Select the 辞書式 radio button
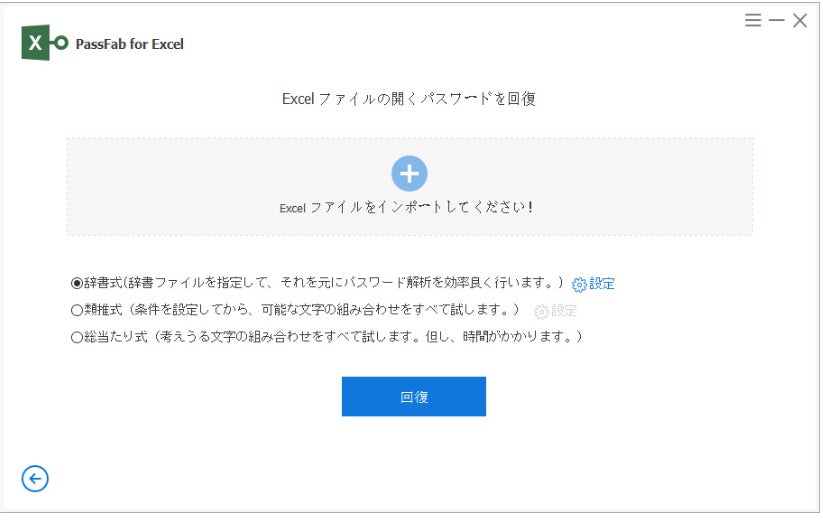The width and height of the screenshot is (823, 523). [77, 284]
